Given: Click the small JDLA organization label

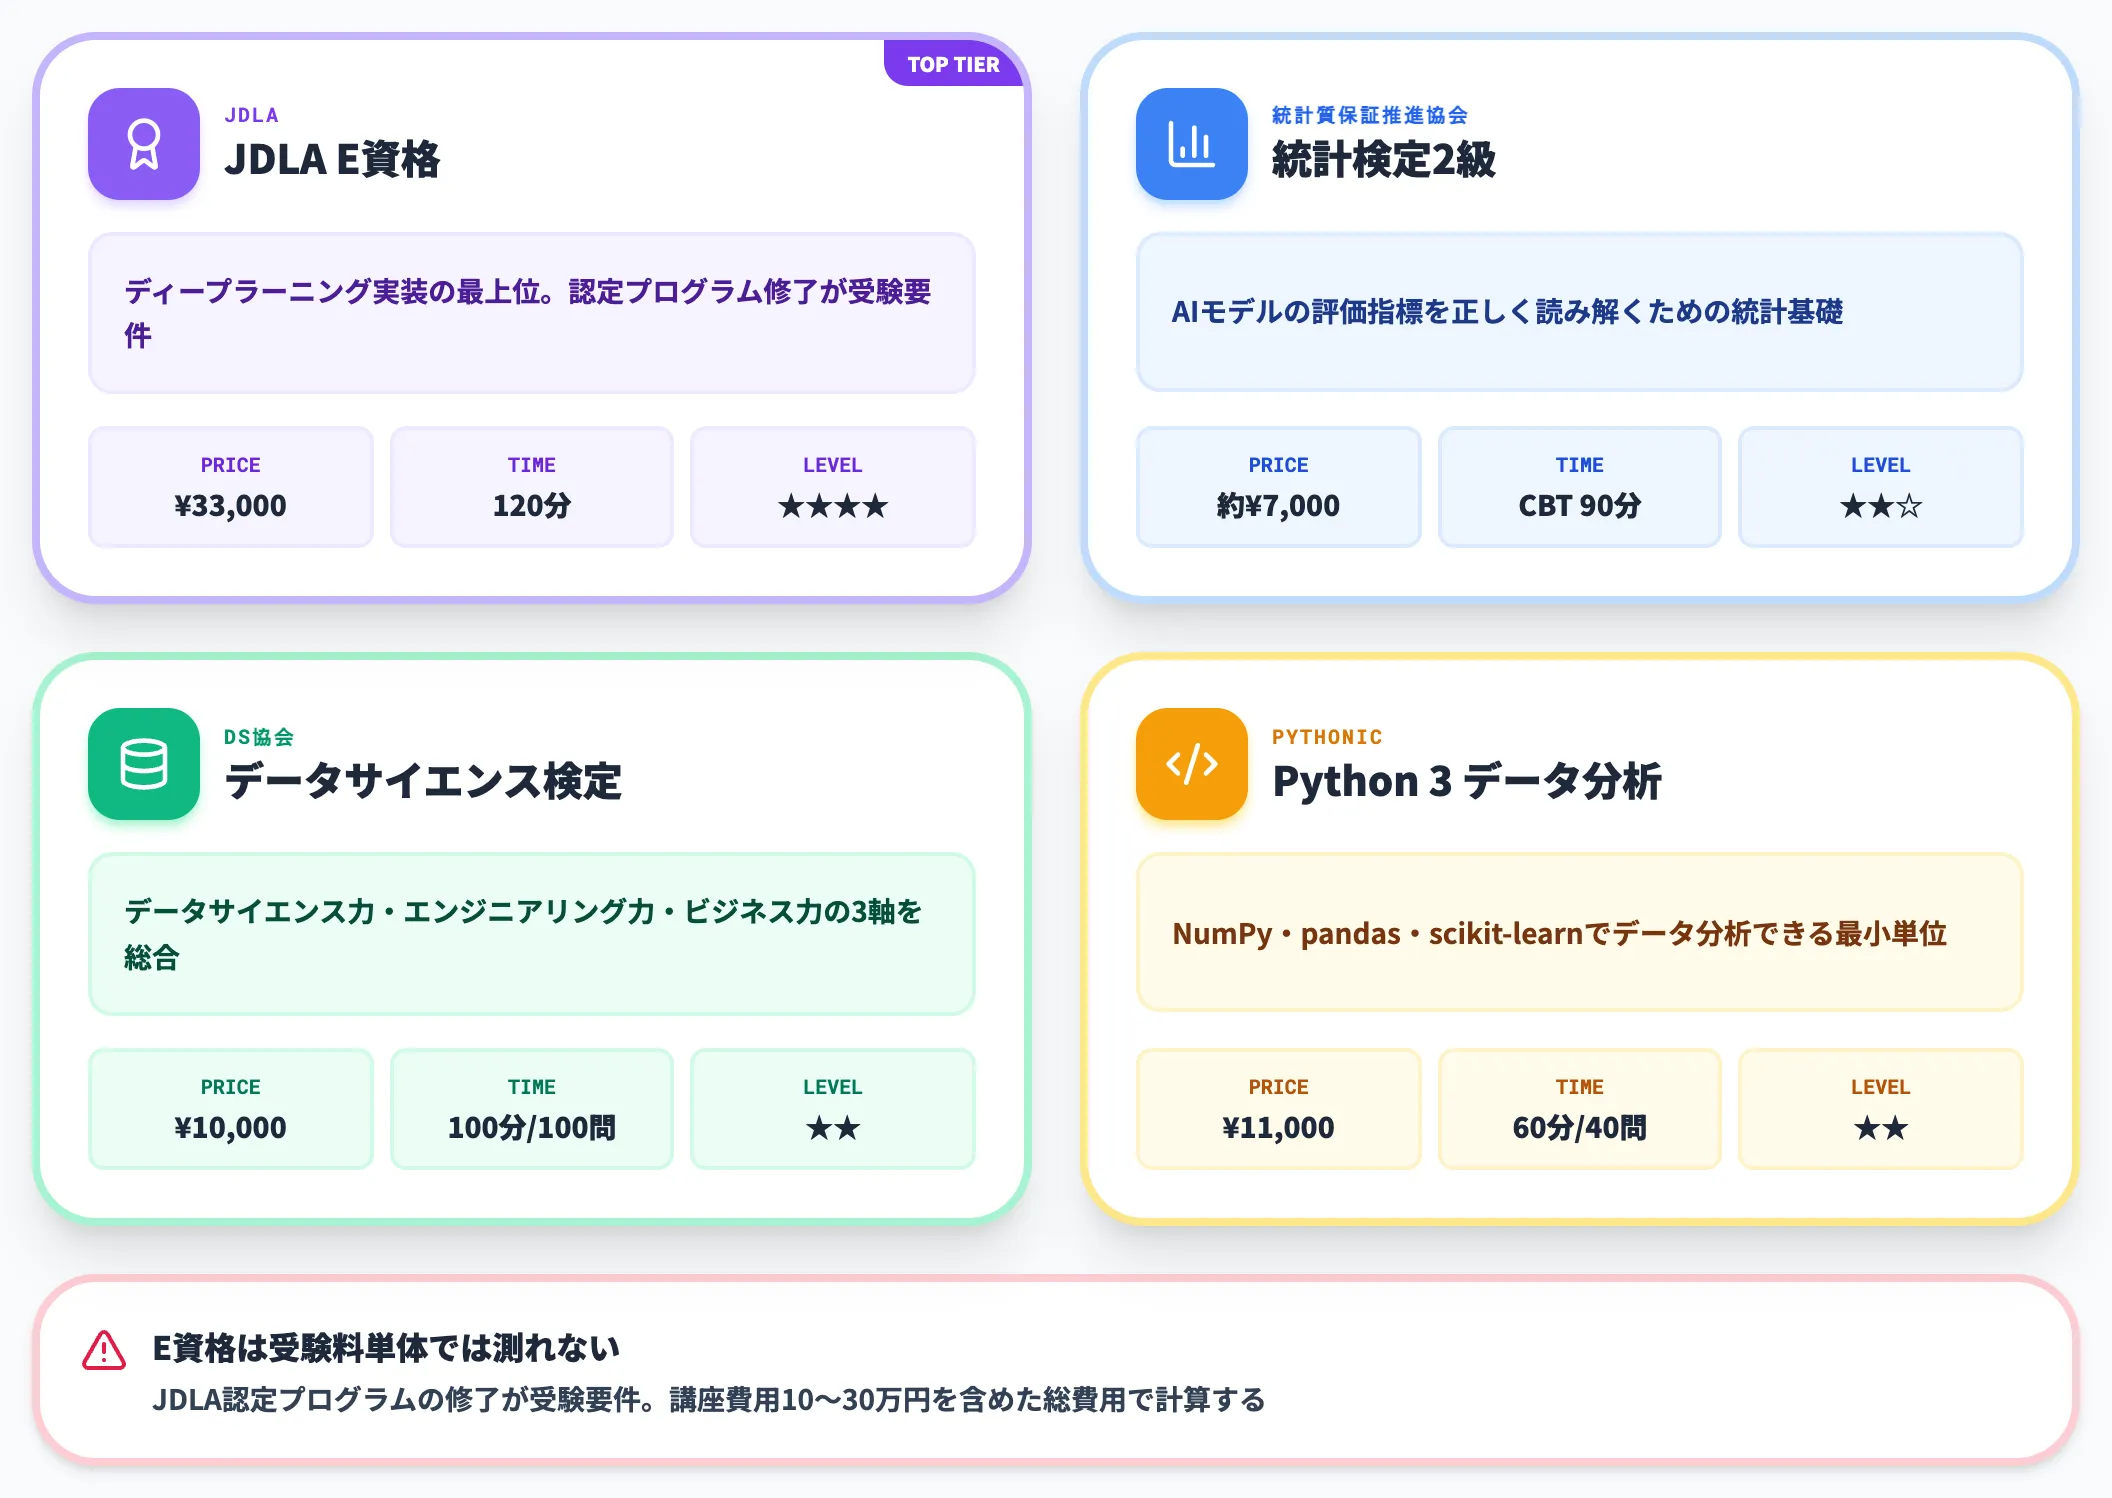Looking at the screenshot, I should coord(251,115).
